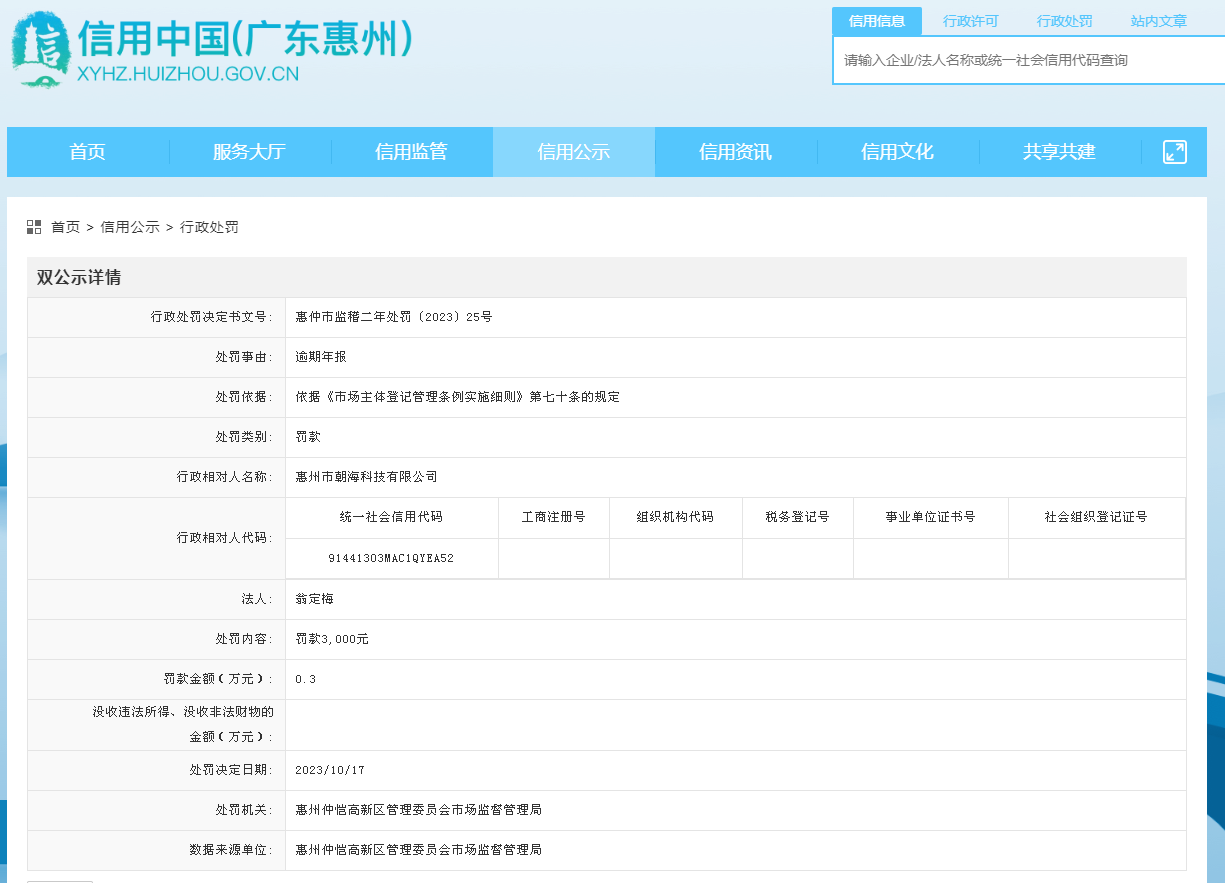
Task: Click the site title 信用中国(广东惠州)
Action: 245,38
